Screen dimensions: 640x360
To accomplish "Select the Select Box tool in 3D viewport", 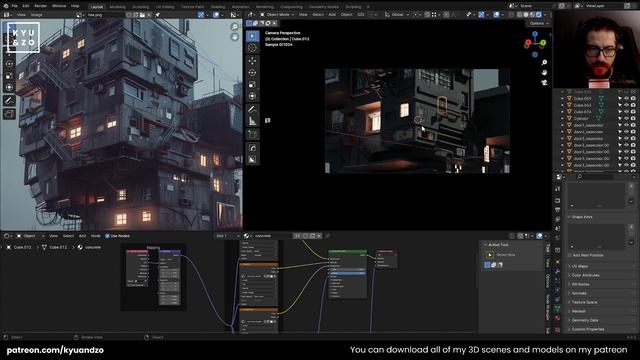I will click(x=252, y=36).
